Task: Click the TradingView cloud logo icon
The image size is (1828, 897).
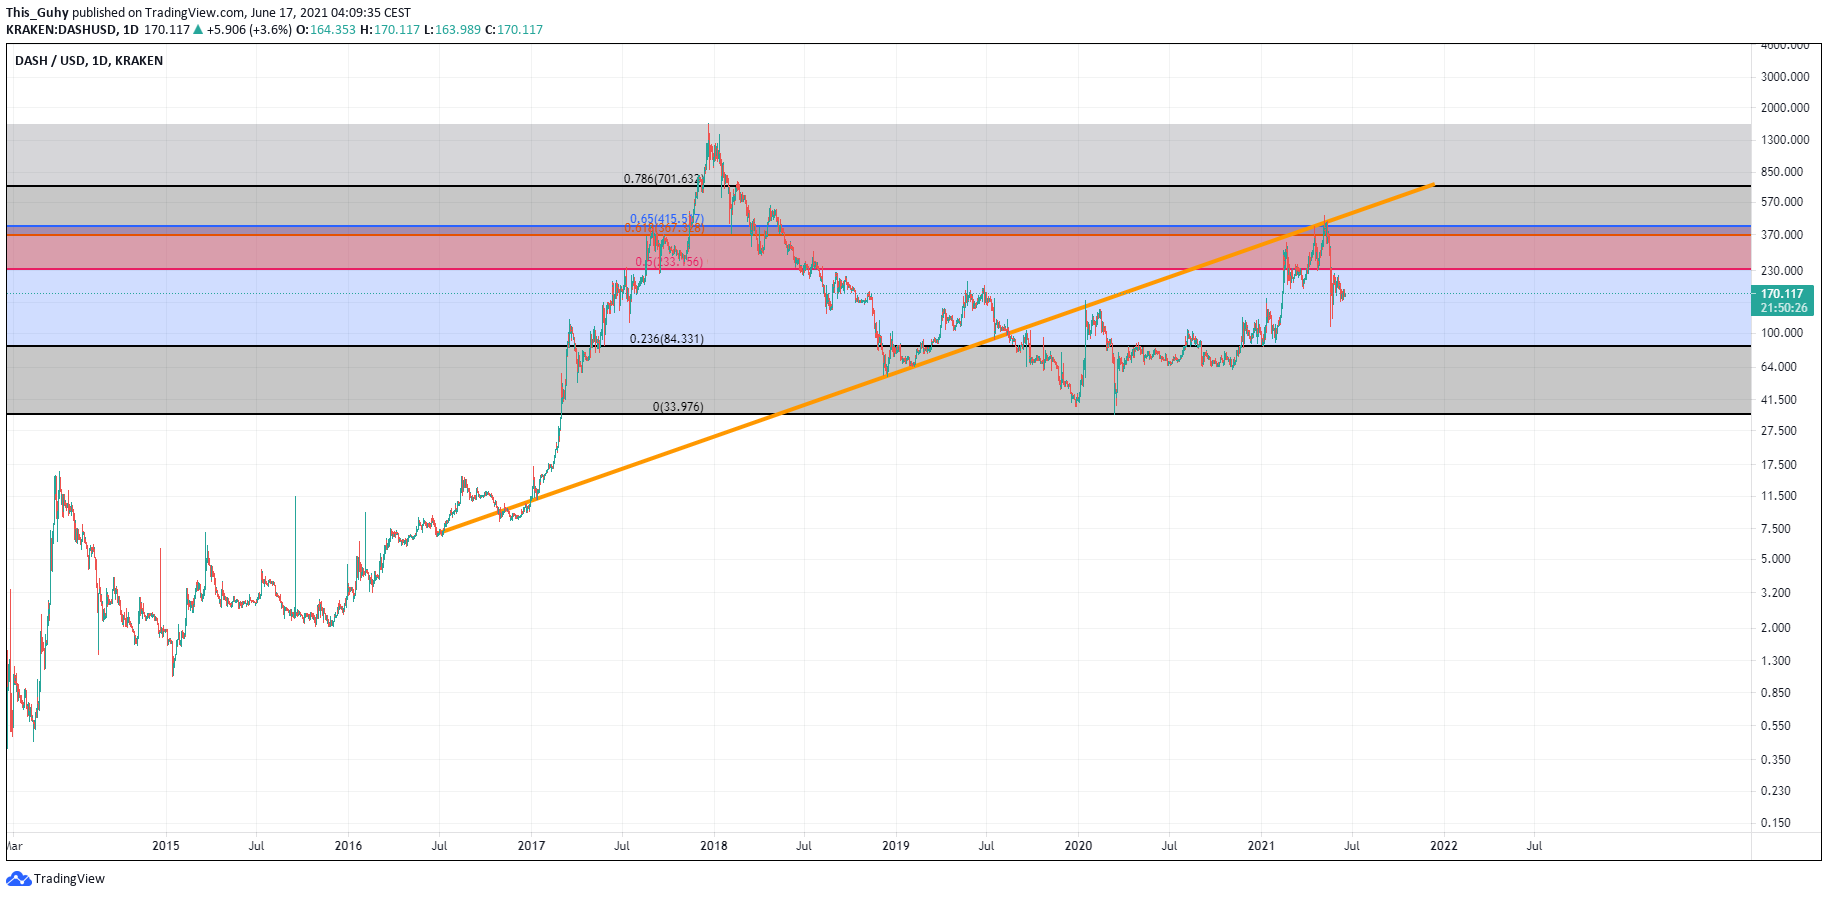Action: coord(18,879)
